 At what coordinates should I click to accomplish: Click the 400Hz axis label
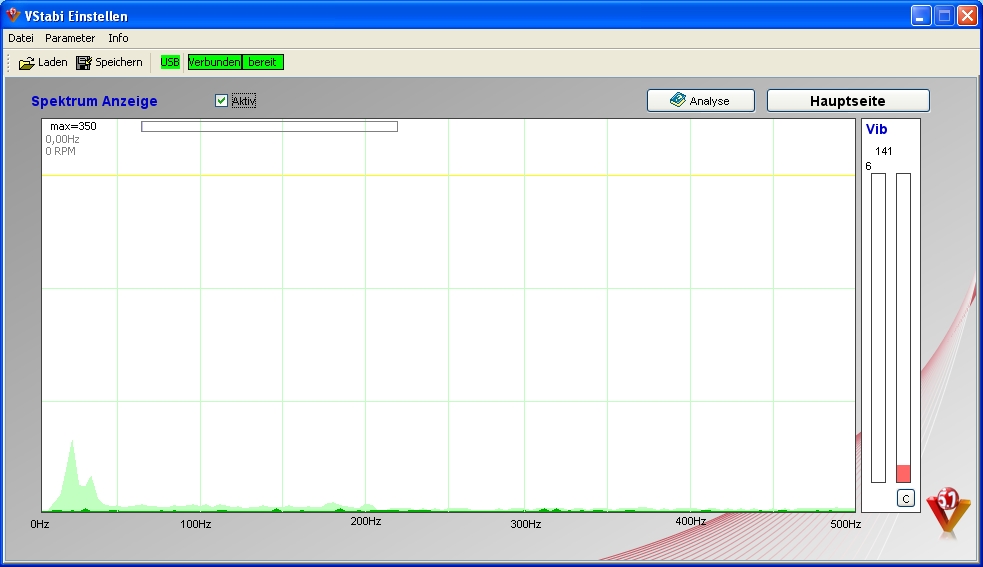690,521
